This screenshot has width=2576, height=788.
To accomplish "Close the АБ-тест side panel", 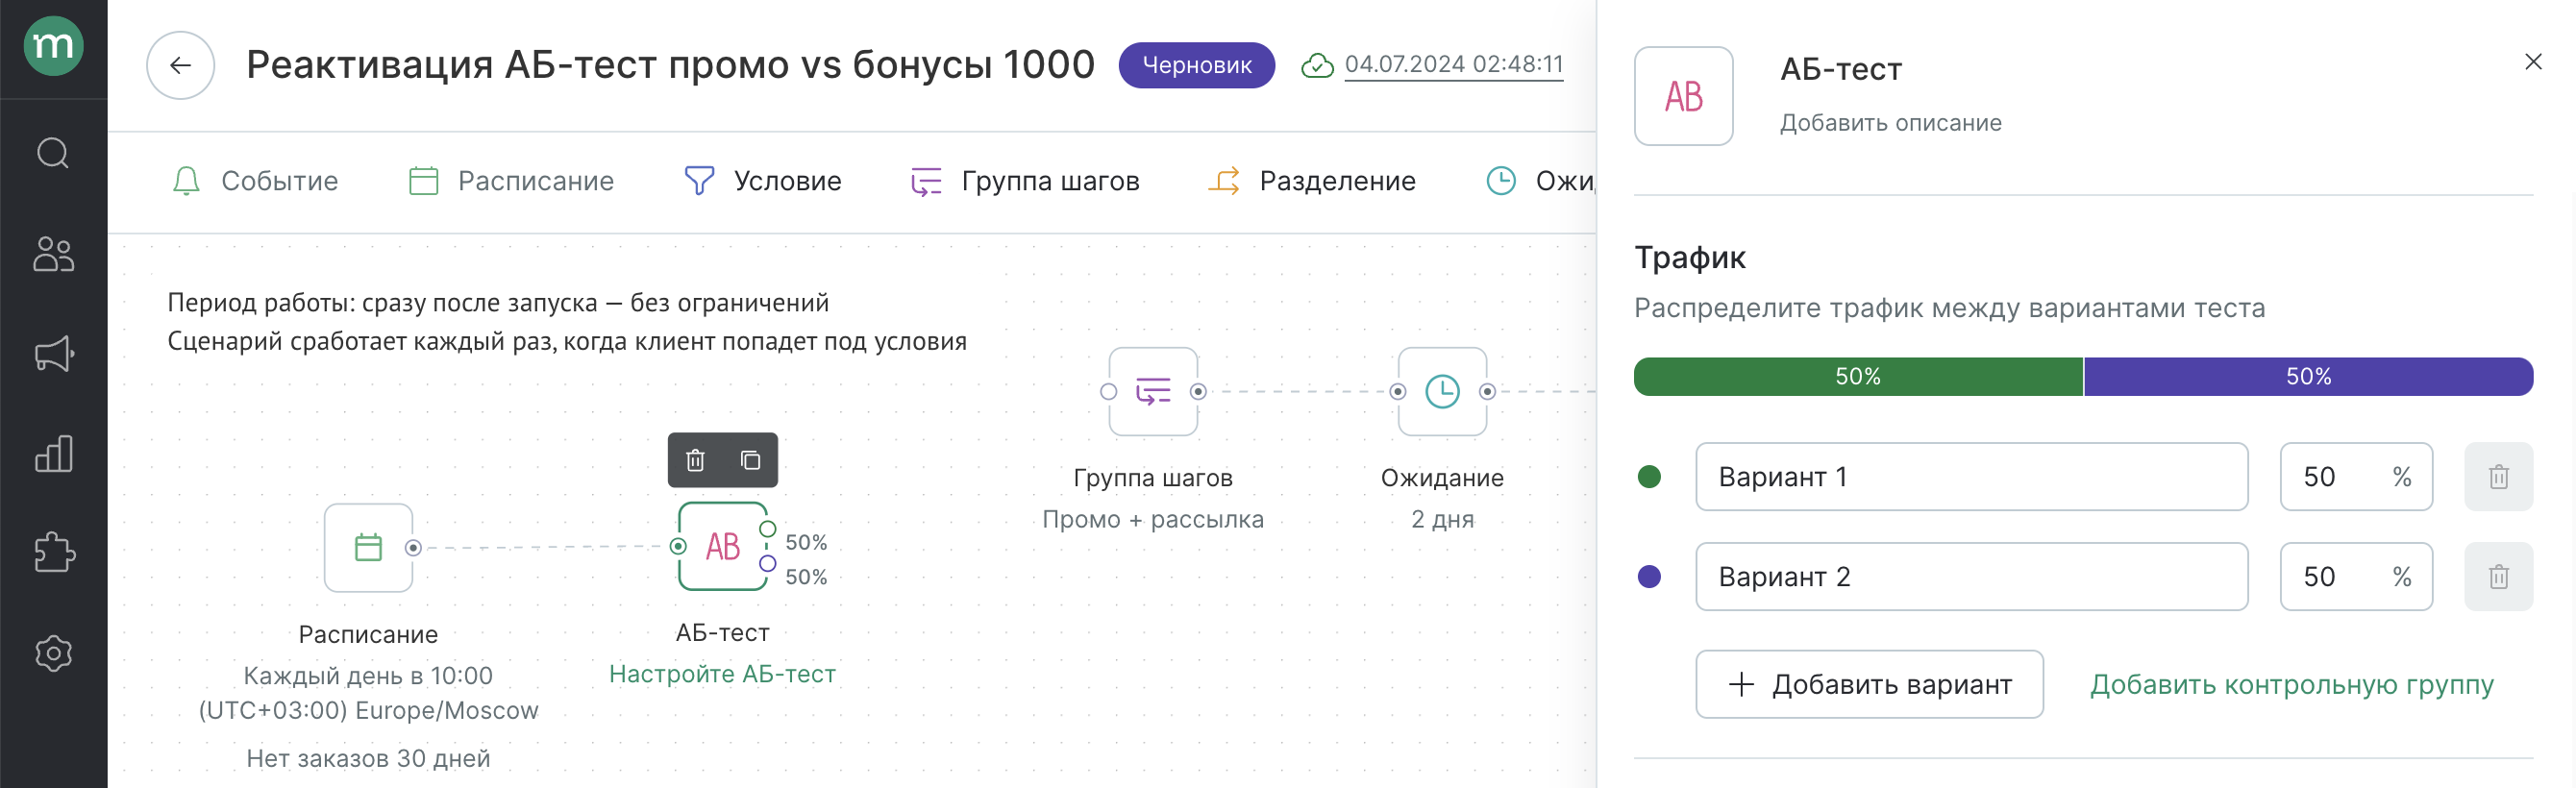I will pyautogui.click(x=2532, y=62).
